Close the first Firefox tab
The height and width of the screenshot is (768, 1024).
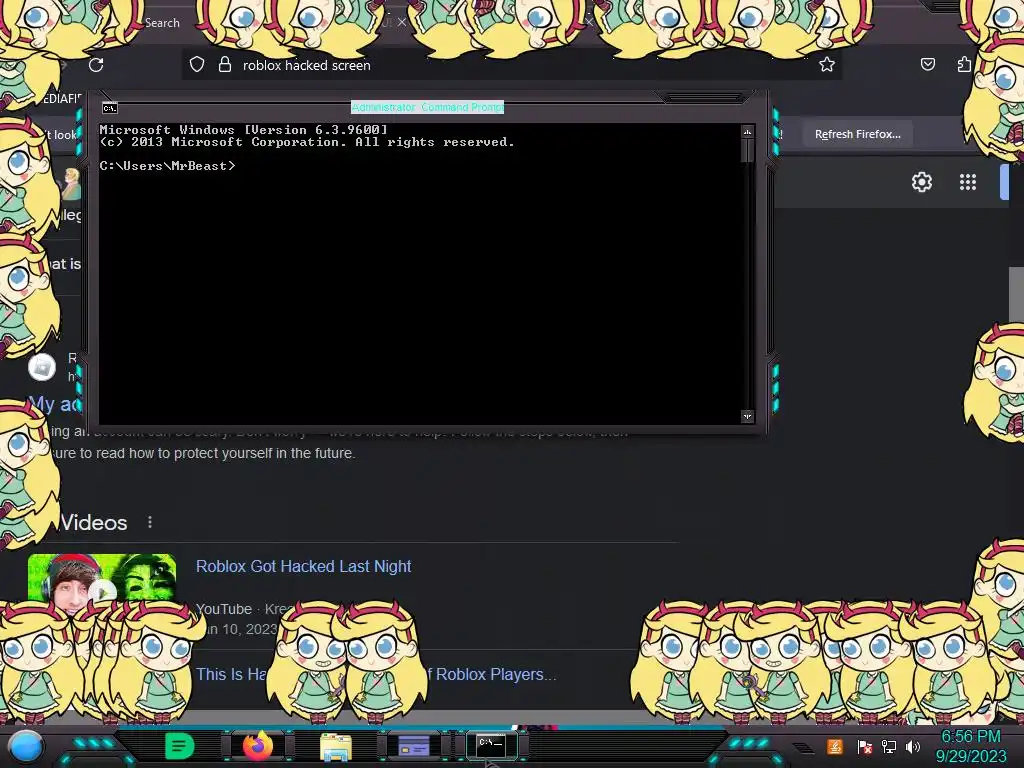click(402, 22)
